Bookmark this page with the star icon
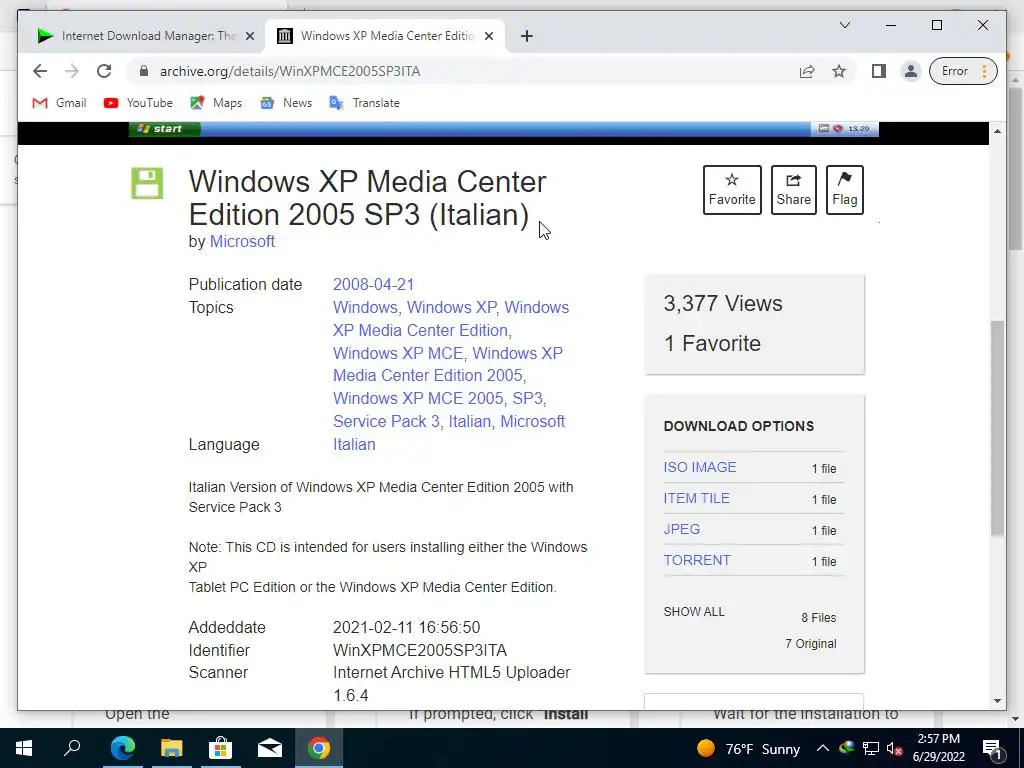Image resolution: width=1024 pixels, height=768 pixels. pos(839,71)
